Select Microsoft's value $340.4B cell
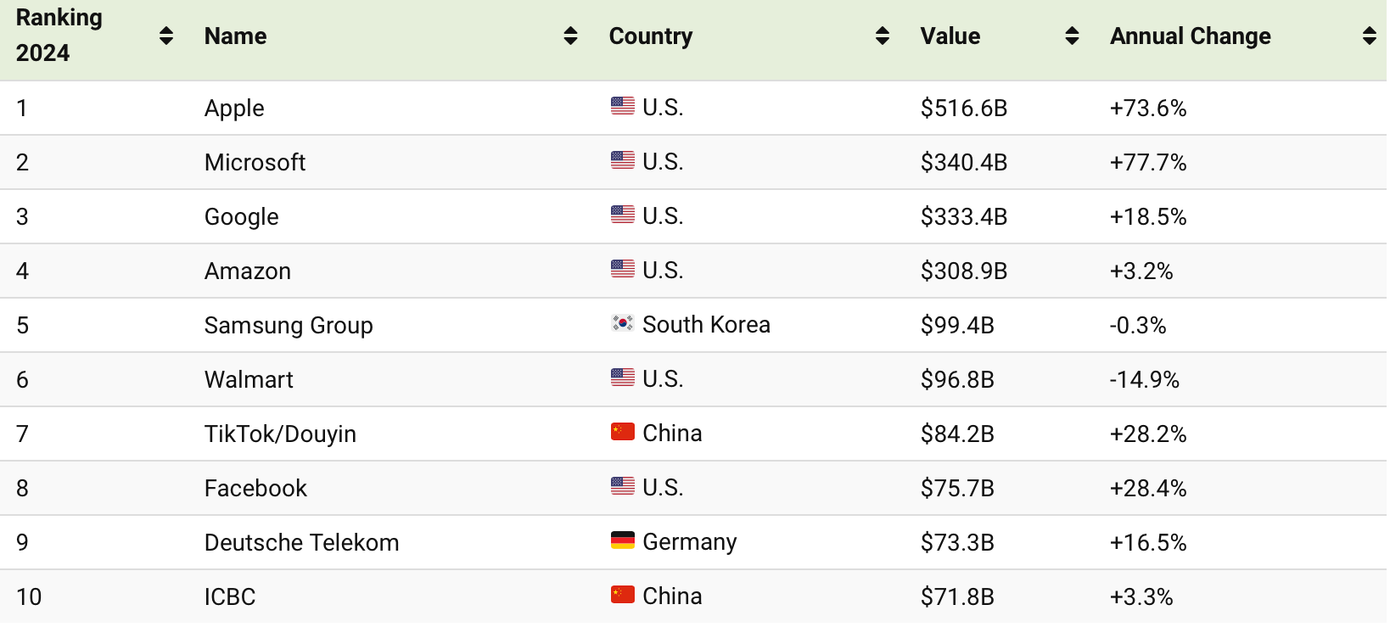 coord(963,162)
